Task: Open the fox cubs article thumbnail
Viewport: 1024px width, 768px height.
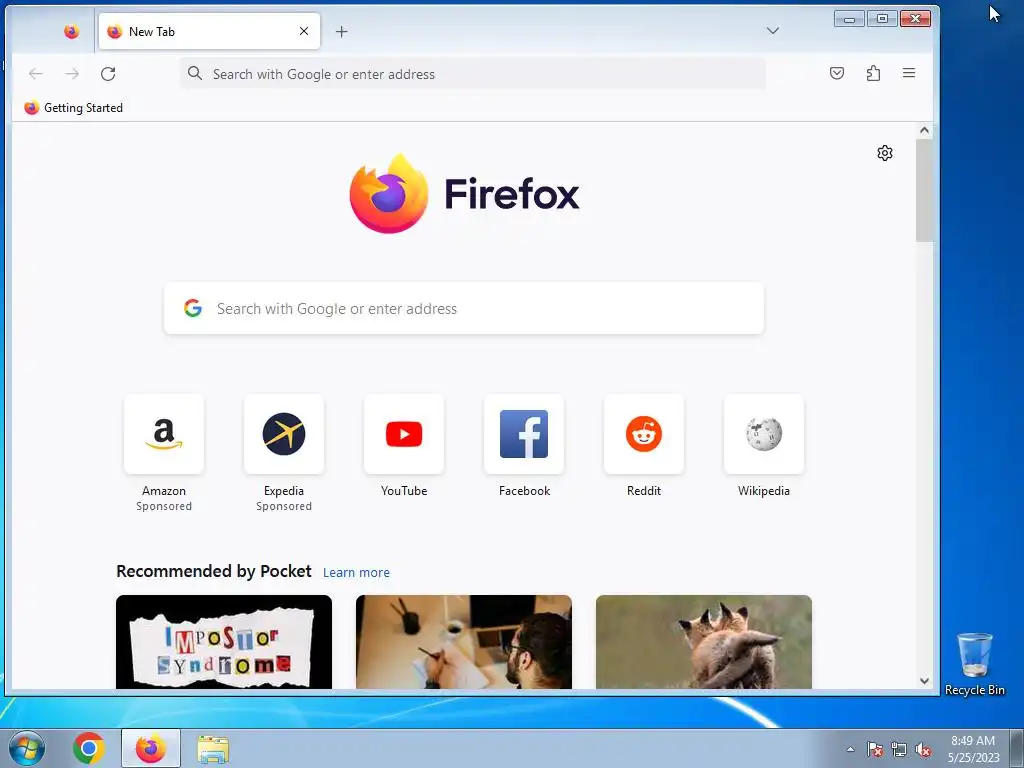Action: pos(704,642)
